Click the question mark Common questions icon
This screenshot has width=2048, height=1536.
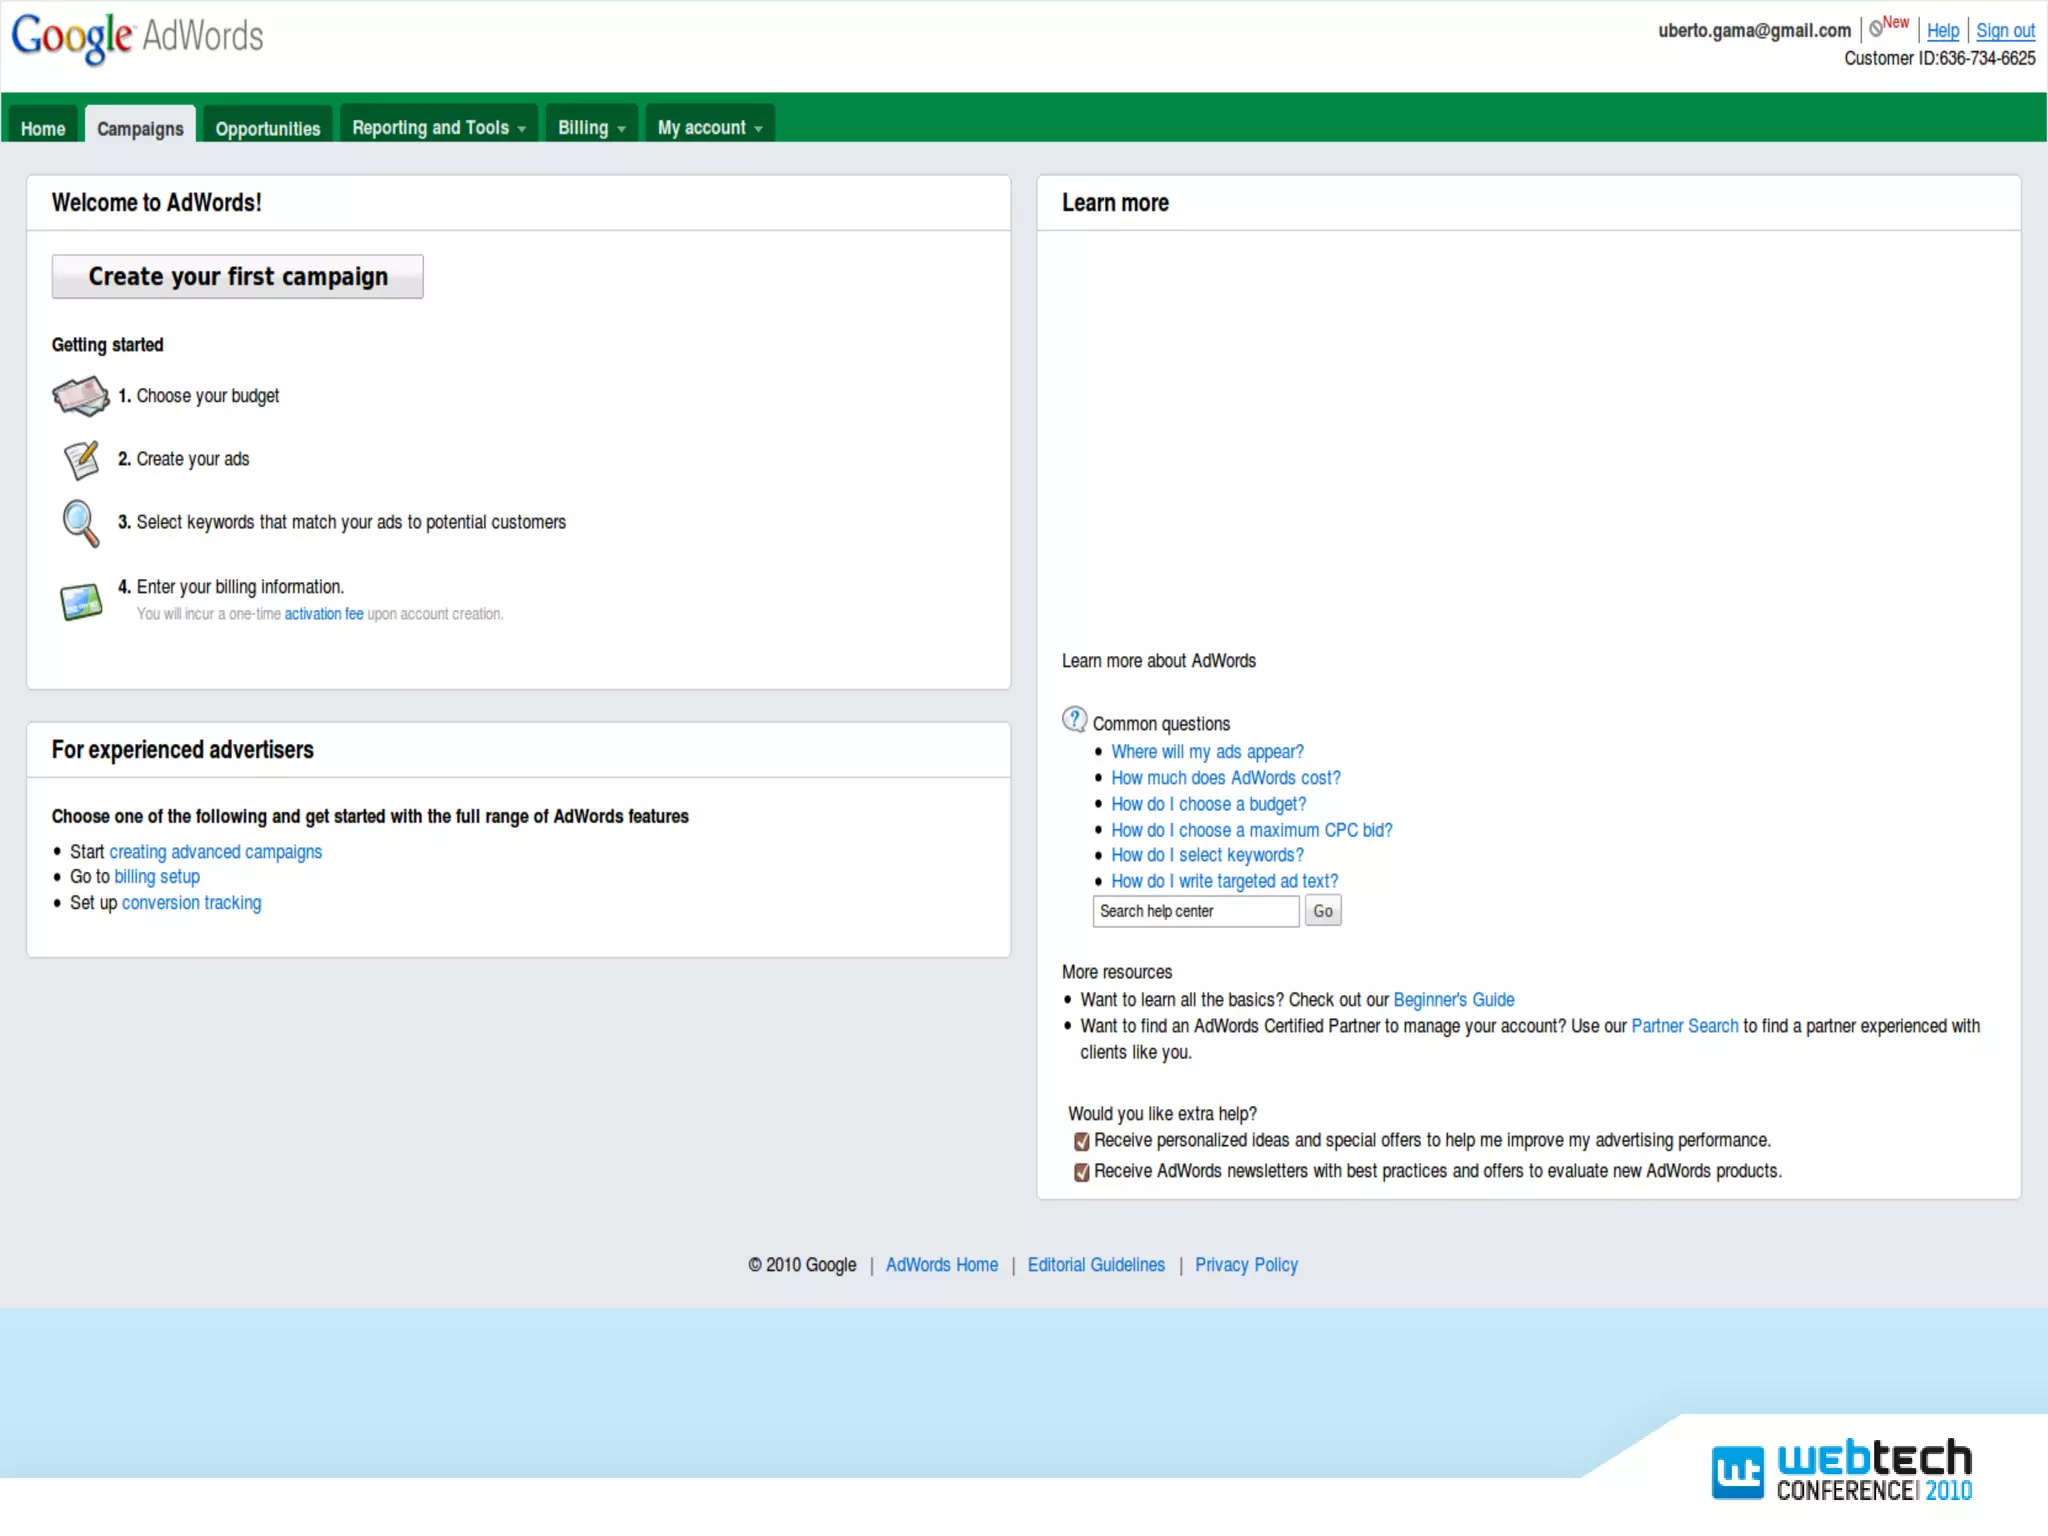[x=1074, y=720]
